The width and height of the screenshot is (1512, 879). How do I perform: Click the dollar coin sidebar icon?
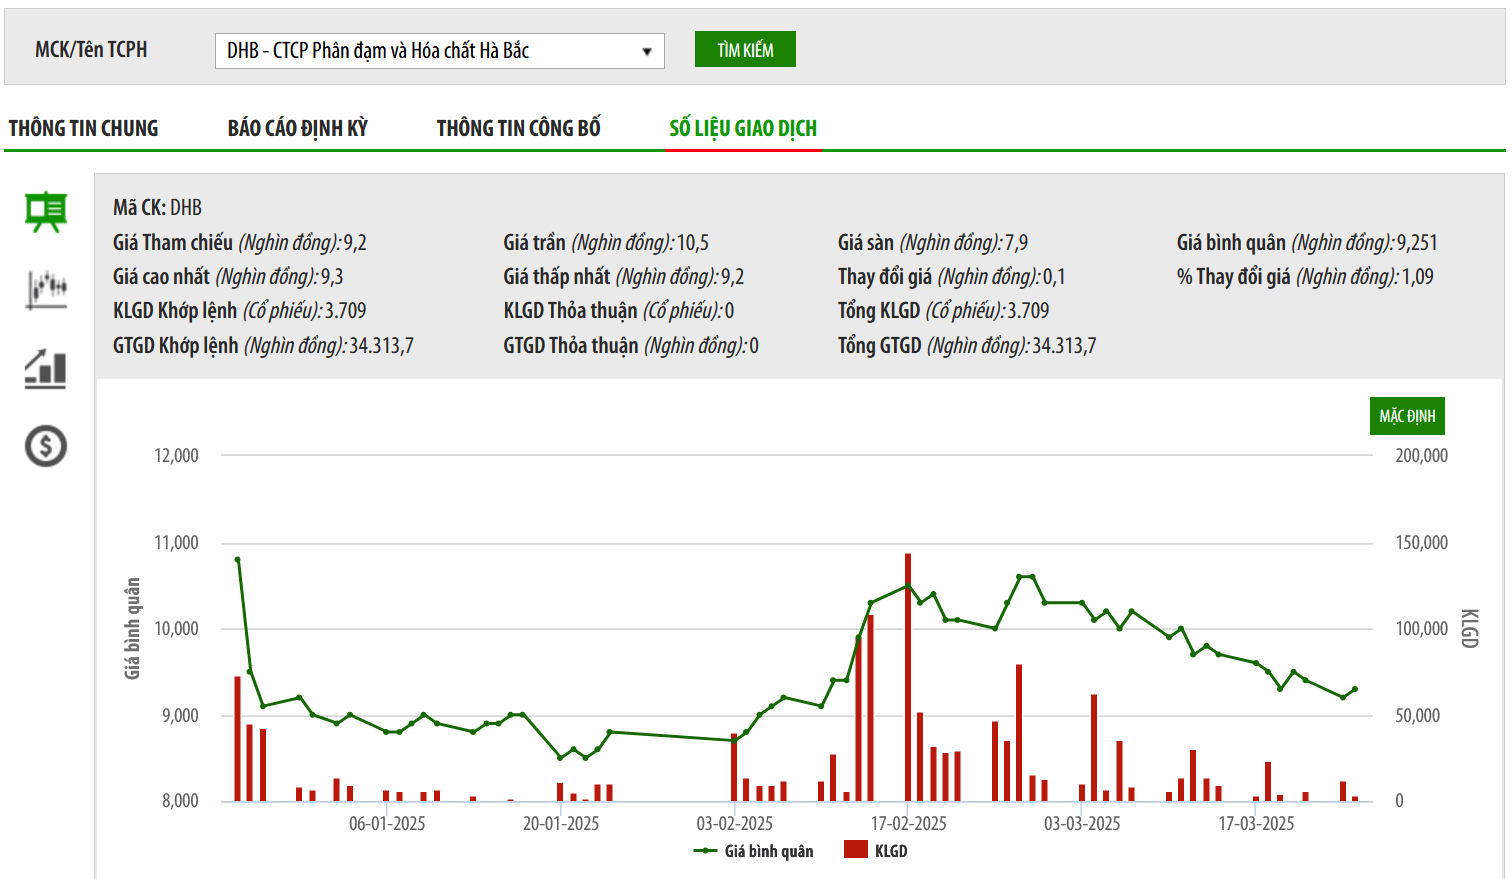click(x=46, y=446)
